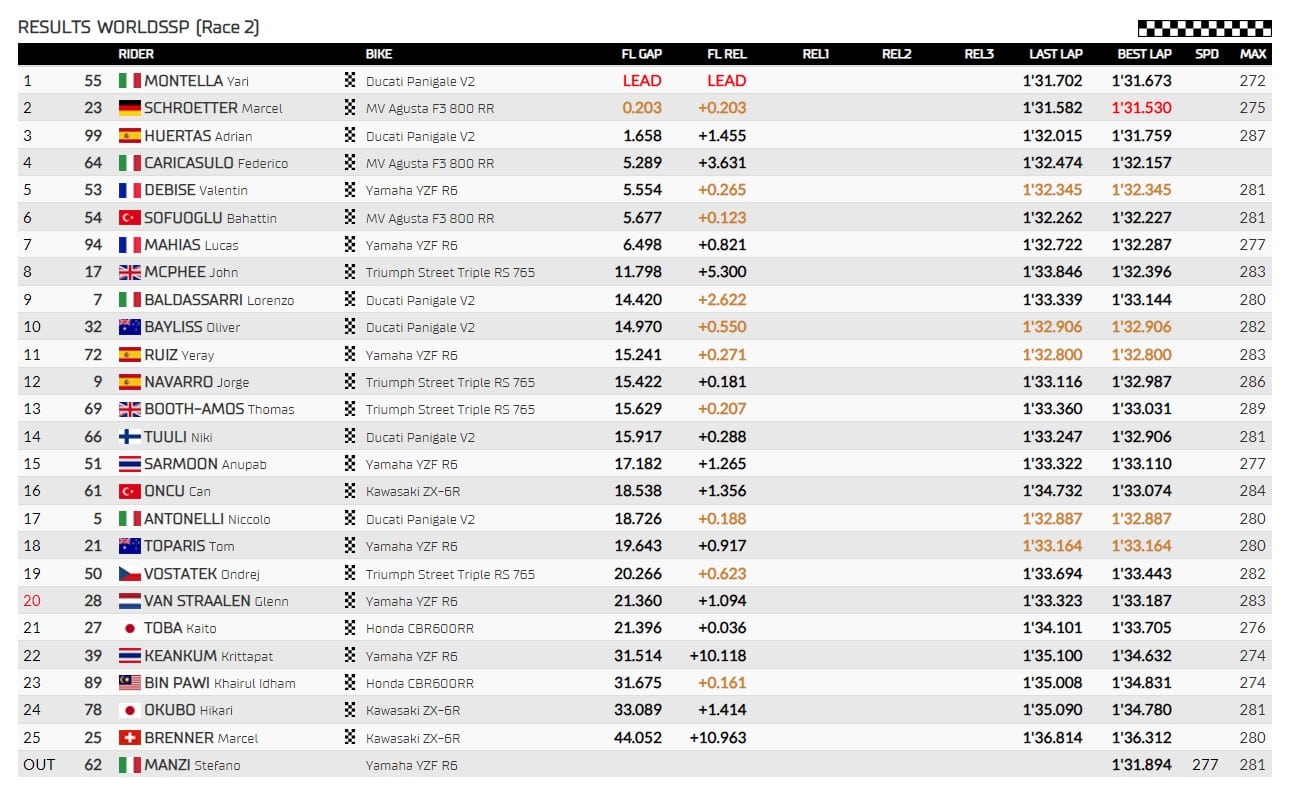Click the max speed 289 for BOOTH-AMOS
The width and height of the screenshot is (1295, 793).
(1252, 409)
